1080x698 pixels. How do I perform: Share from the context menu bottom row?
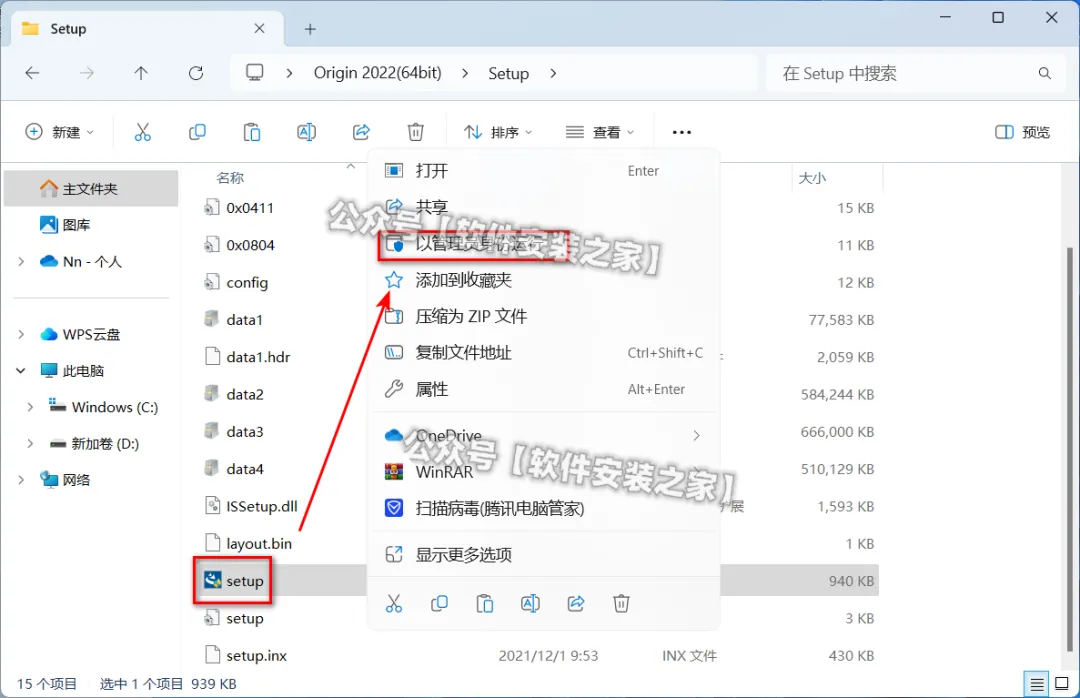pyautogui.click(x=576, y=604)
